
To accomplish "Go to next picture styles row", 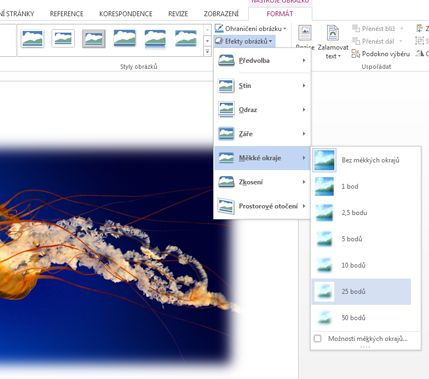I will pos(207,41).
